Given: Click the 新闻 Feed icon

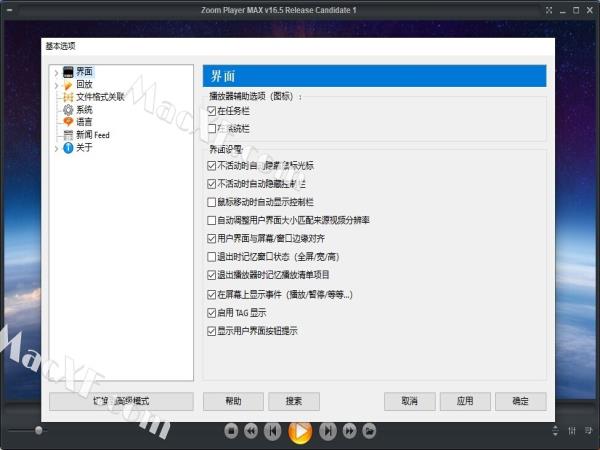Looking at the screenshot, I should coord(68,135).
